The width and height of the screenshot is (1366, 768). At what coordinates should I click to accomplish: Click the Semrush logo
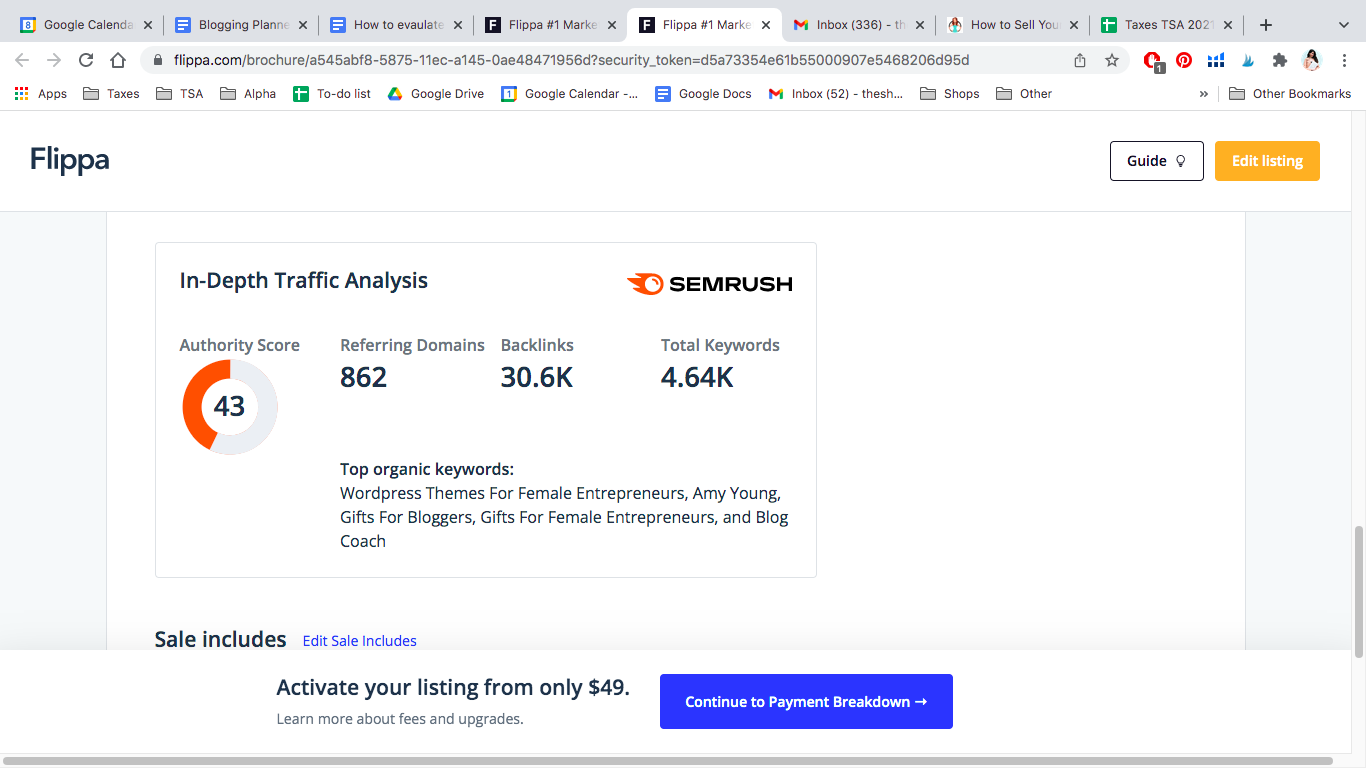709,284
